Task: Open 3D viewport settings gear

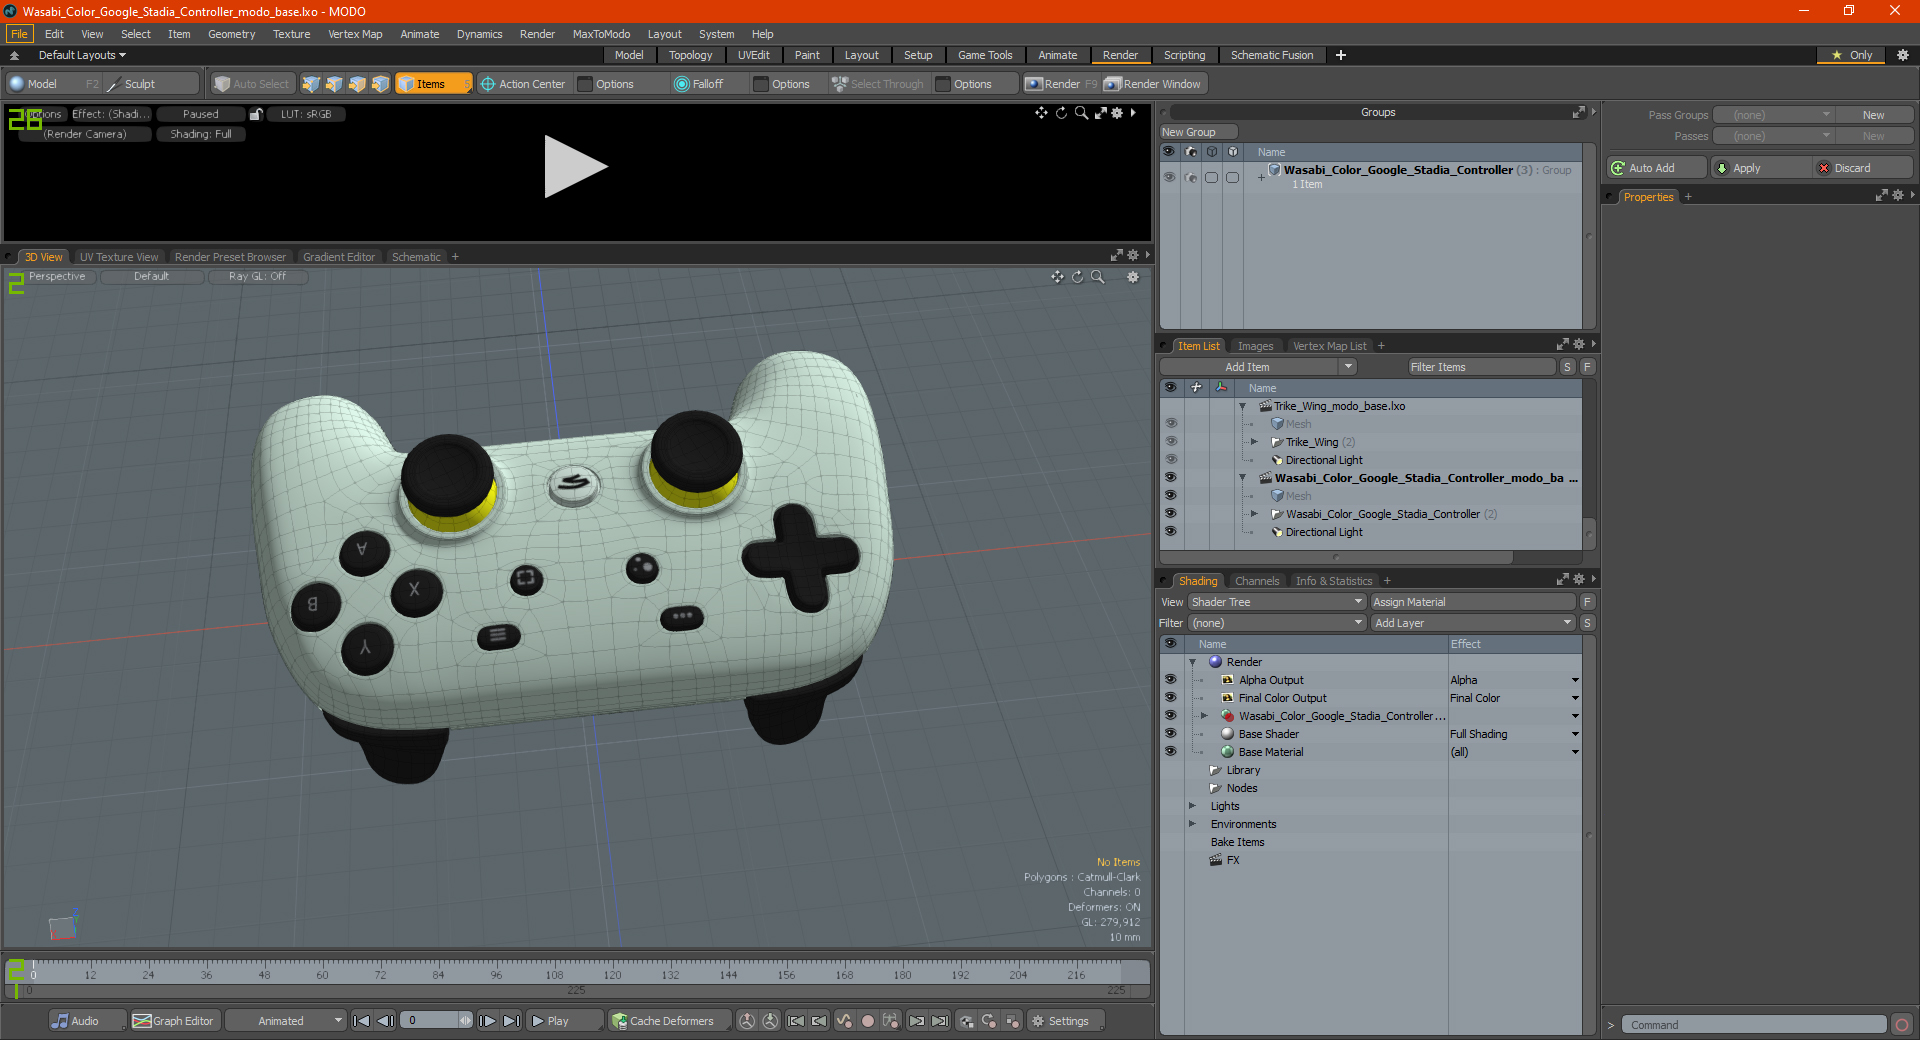Action: tap(1133, 277)
